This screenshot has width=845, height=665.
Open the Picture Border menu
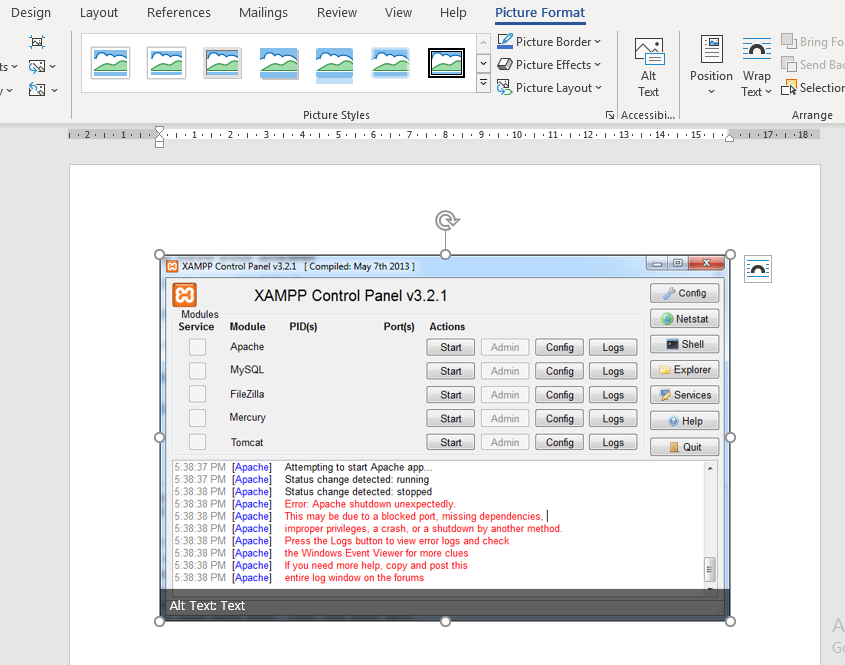pyautogui.click(x=549, y=41)
